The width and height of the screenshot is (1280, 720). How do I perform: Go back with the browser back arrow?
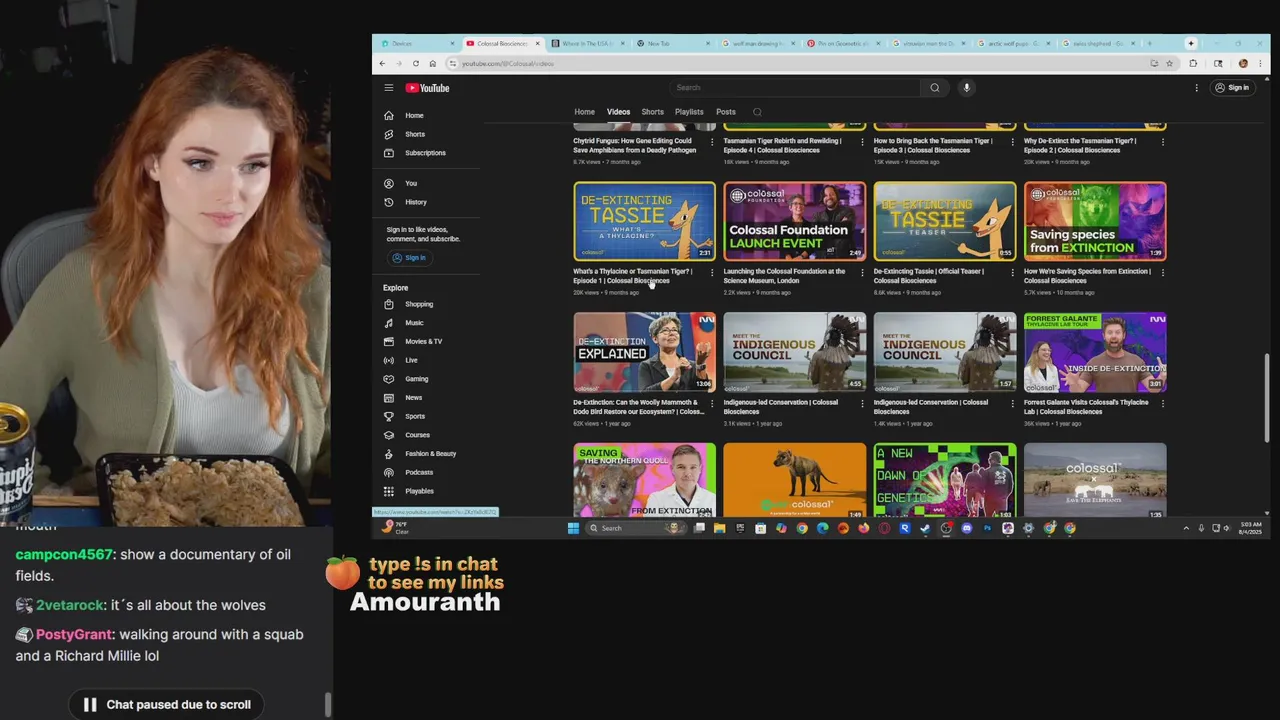pos(382,63)
